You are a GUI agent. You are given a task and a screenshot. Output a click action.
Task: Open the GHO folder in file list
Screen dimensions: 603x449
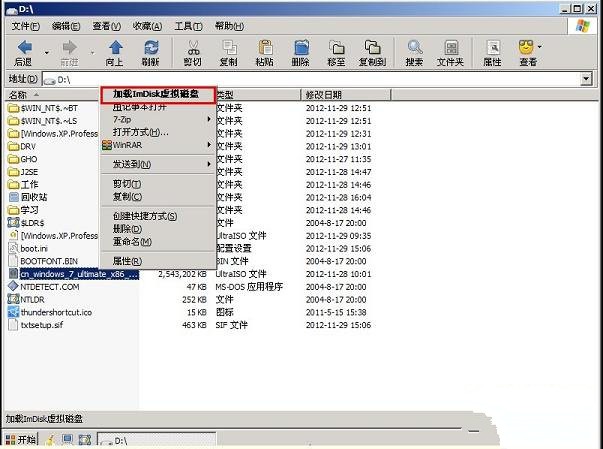tap(29, 158)
